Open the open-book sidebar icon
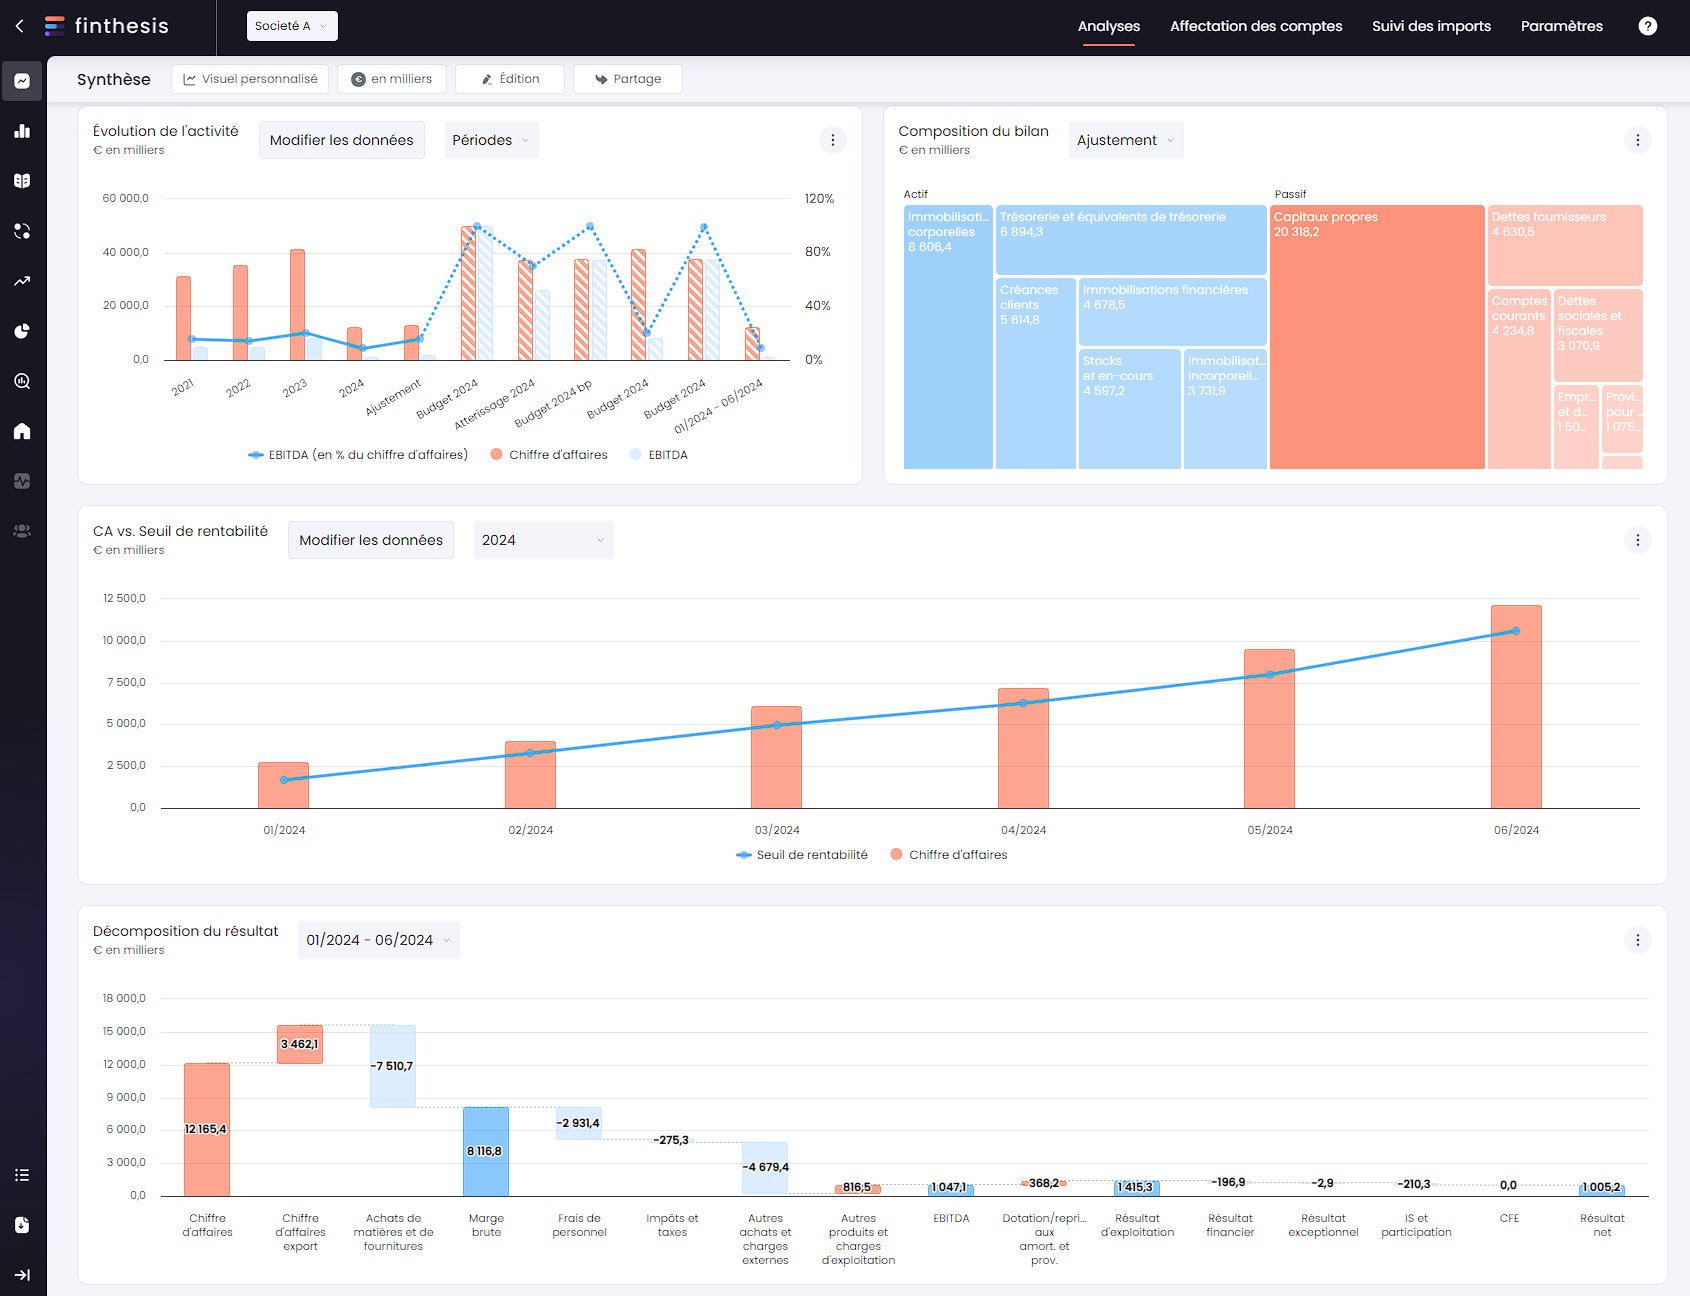 [x=22, y=181]
